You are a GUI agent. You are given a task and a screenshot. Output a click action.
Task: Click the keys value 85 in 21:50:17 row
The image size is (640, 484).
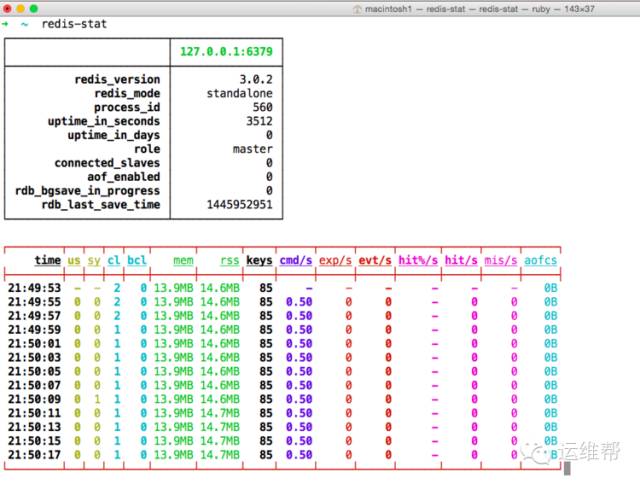click(x=266, y=455)
